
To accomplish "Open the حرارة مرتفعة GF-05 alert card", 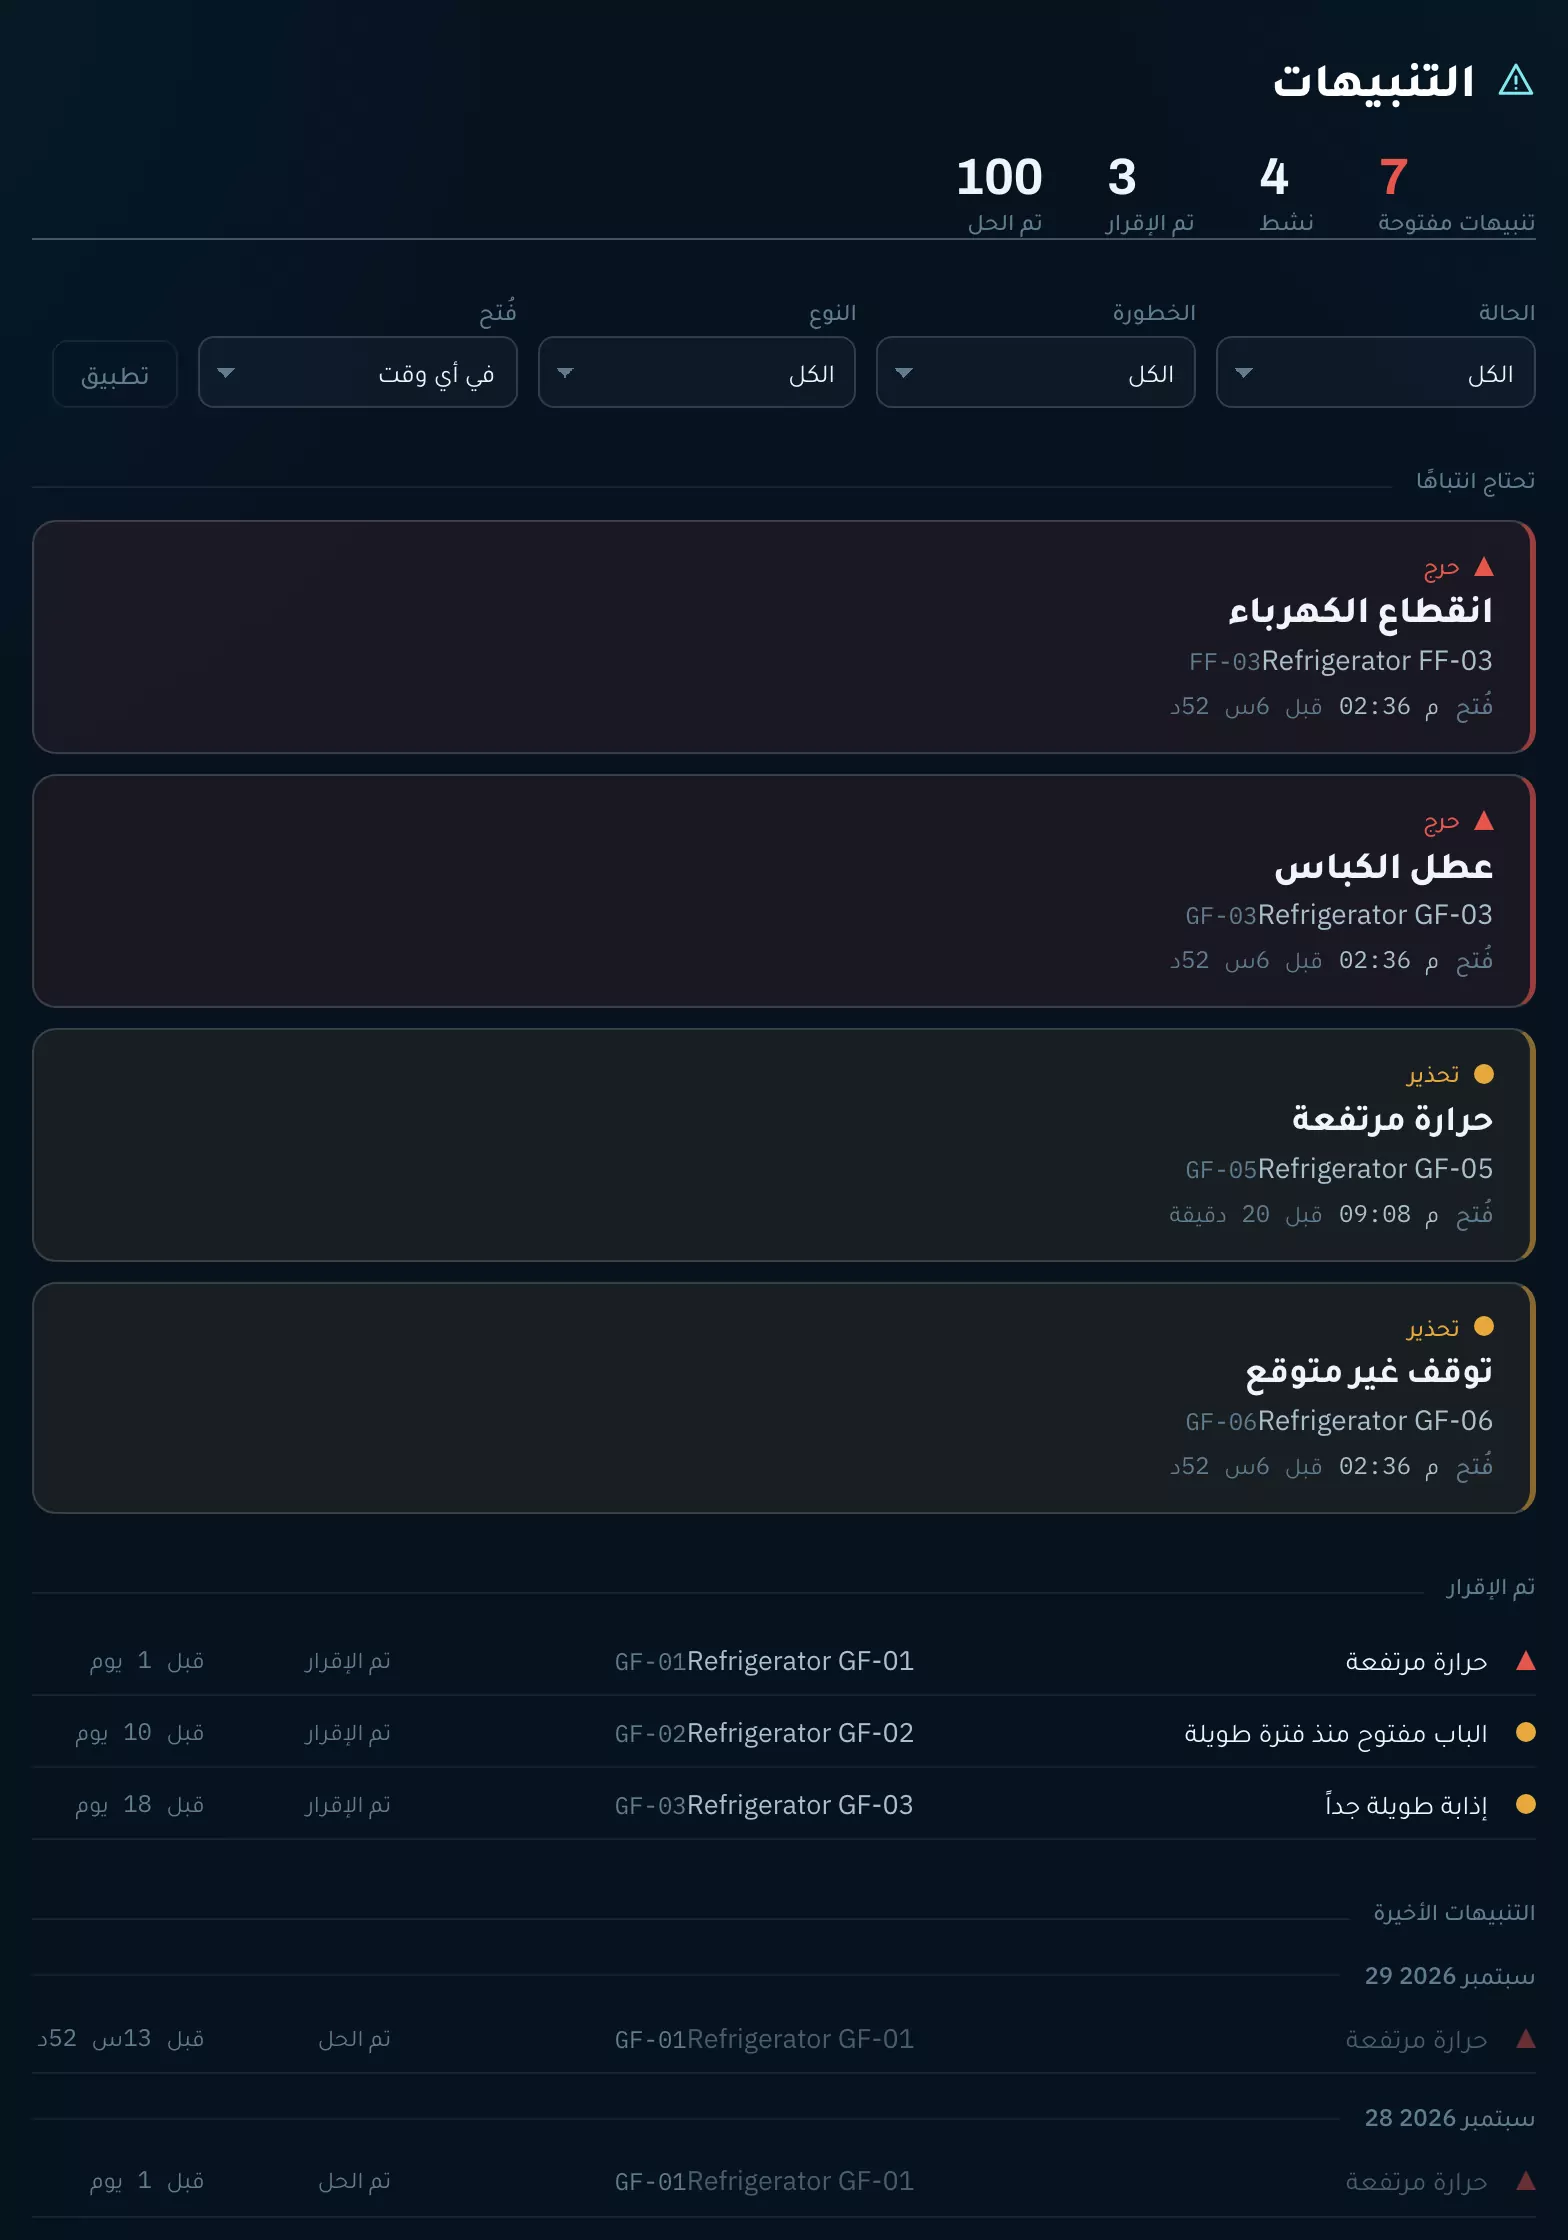I will 783,1145.
